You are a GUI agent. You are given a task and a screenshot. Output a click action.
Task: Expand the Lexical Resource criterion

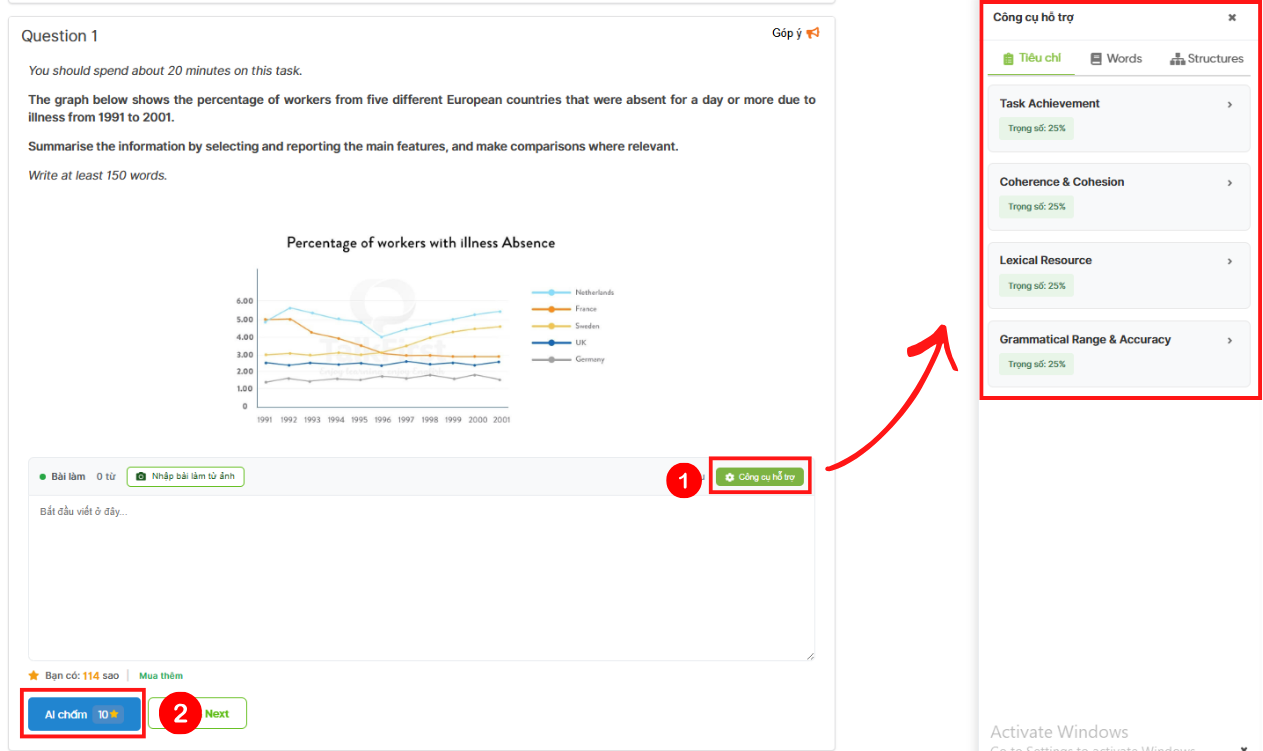[x=1229, y=261]
